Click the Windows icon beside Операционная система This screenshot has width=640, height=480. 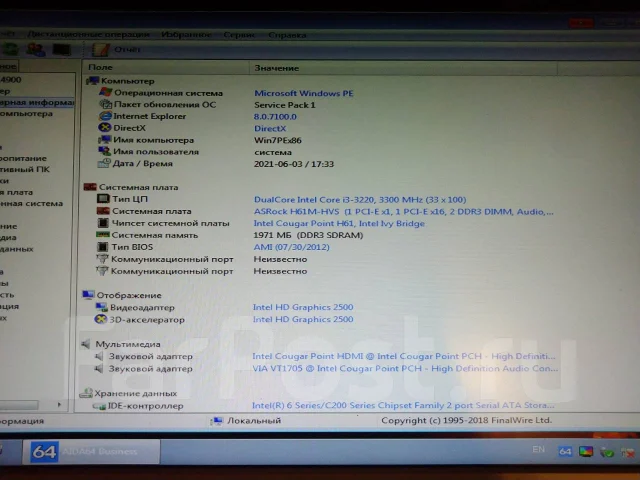click(x=105, y=93)
